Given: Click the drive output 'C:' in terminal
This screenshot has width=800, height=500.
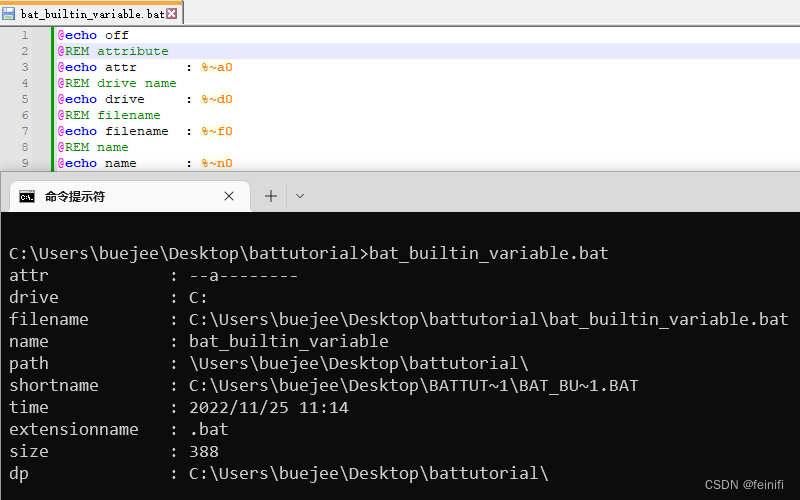Looking at the screenshot, I should click(198, 298).
